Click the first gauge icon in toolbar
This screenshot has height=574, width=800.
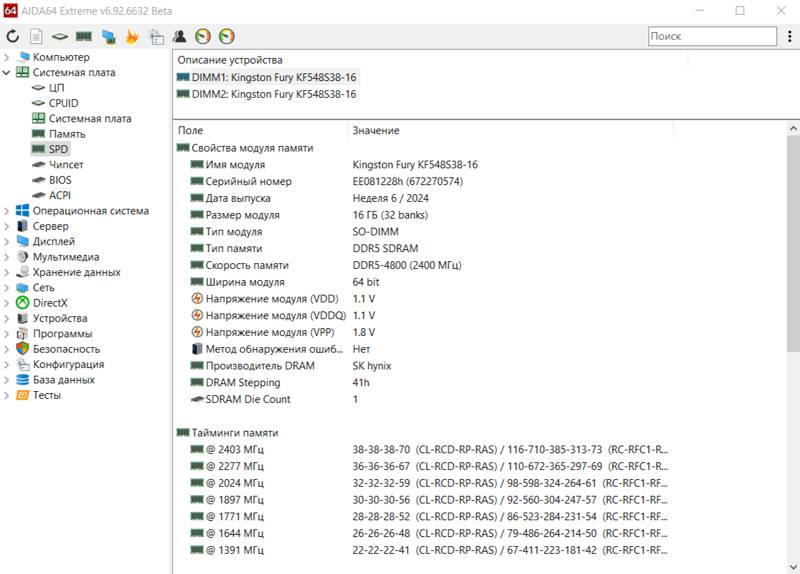(203, 37)
